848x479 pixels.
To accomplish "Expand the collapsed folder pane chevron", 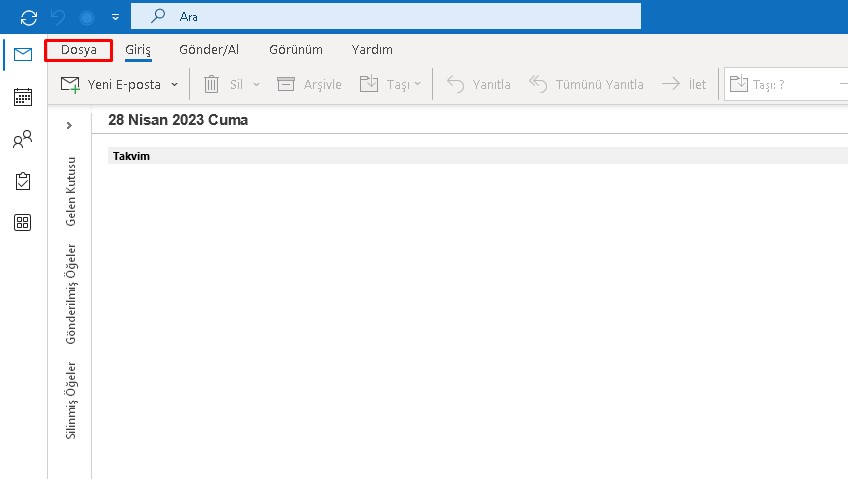I will [x=69, y=125].
